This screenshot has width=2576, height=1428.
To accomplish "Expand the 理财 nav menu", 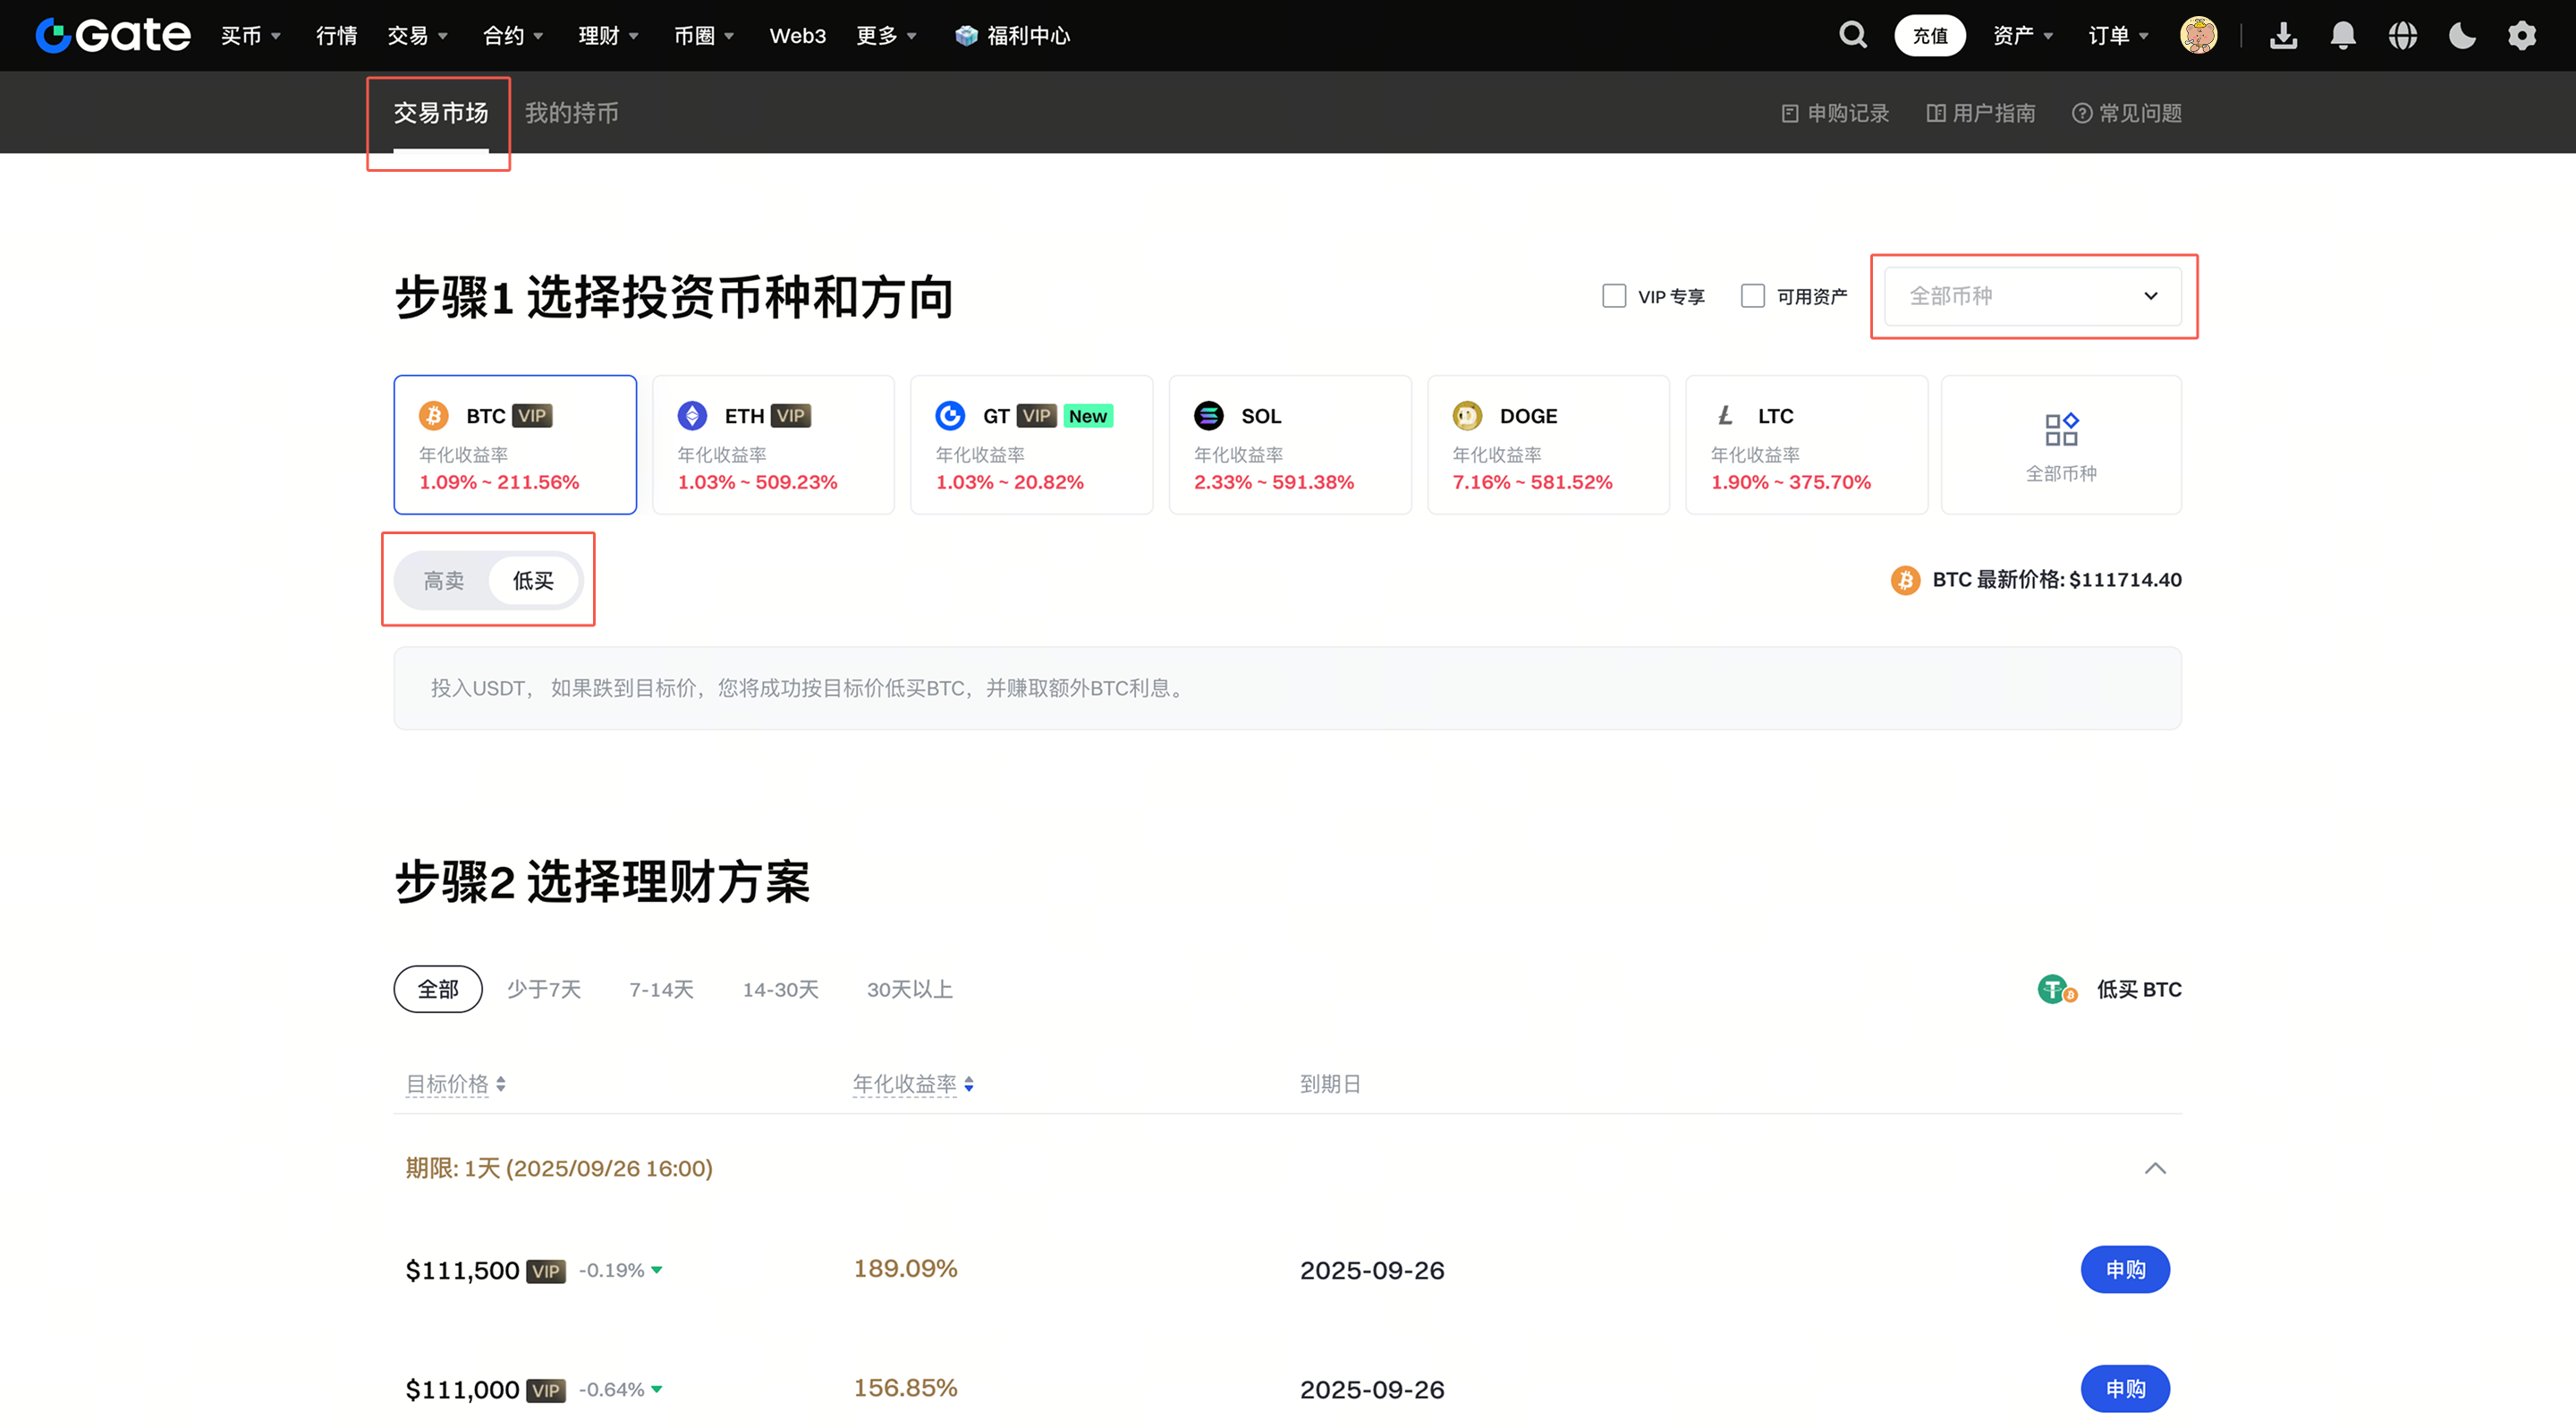I will tap(607, 36).
